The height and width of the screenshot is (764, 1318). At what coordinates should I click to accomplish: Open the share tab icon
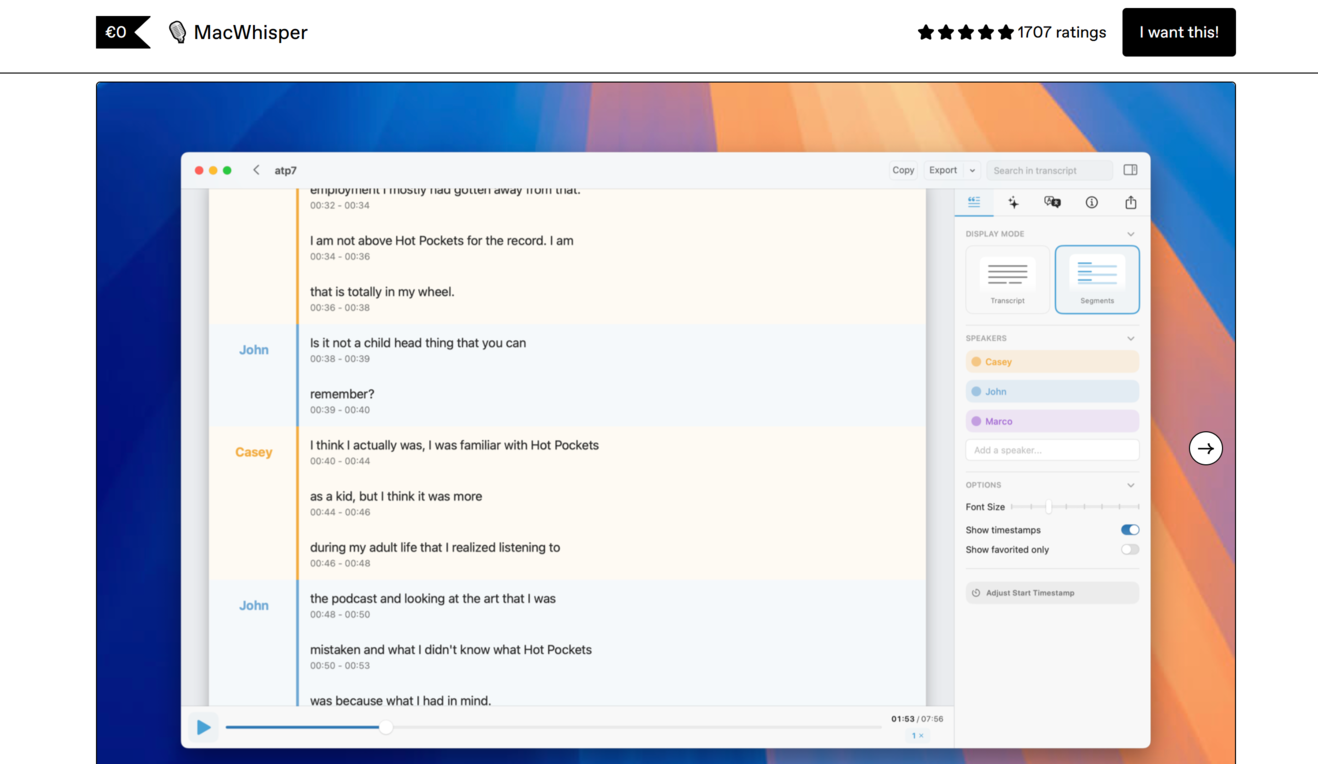[1130, 202]
